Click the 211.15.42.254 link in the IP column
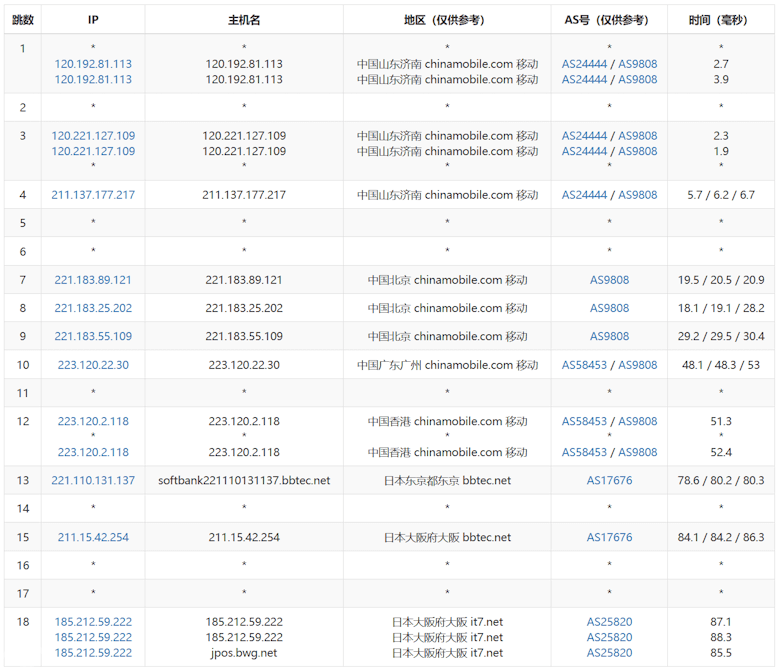This screenshot has height=670, width=780. pyautogui.click(x=93, y=537)
